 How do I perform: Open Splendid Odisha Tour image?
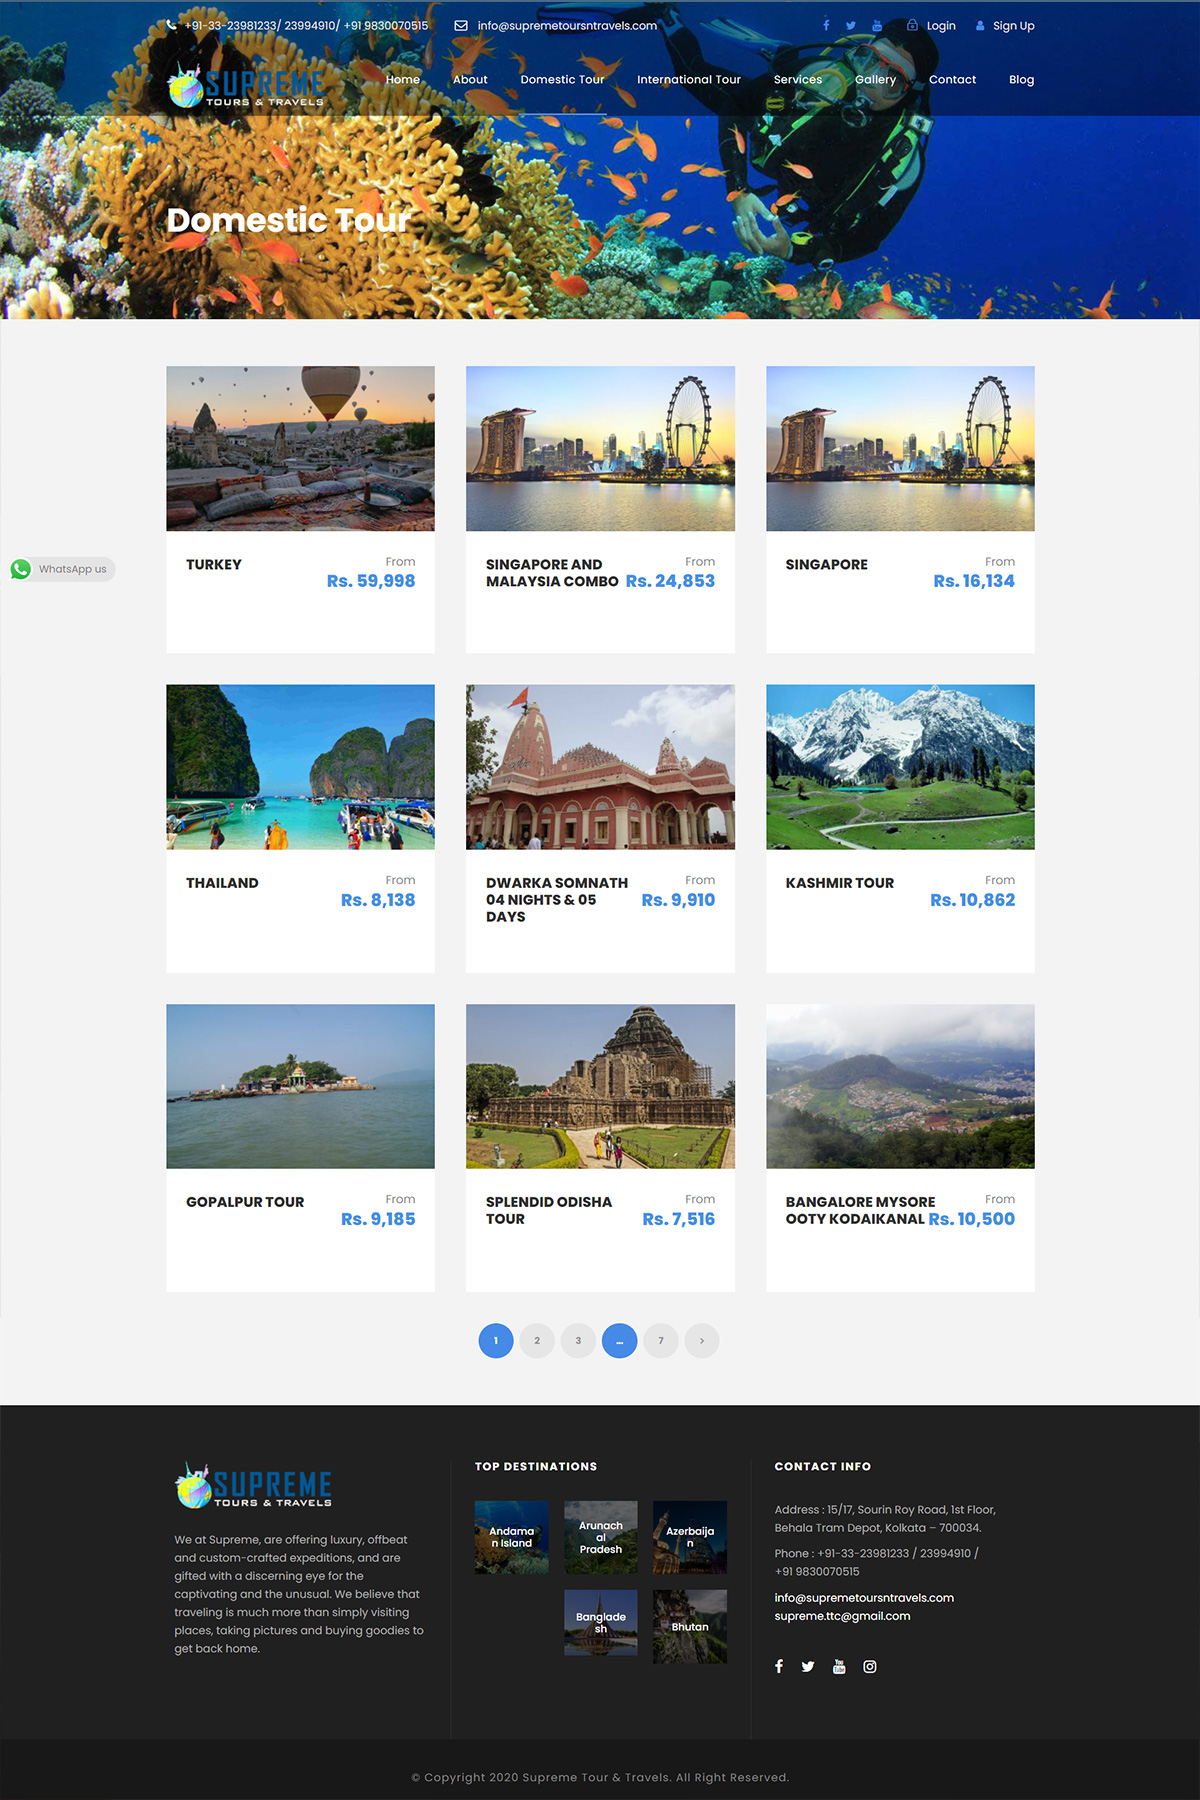600,1086
